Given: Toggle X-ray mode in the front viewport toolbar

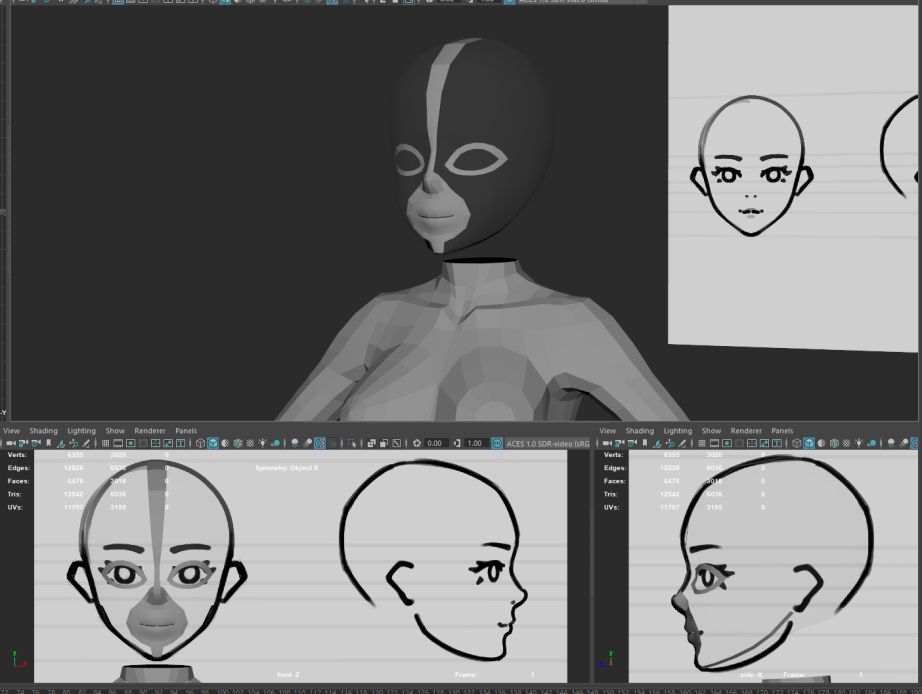Looking at the screenshot, I should tap(373, 444).
